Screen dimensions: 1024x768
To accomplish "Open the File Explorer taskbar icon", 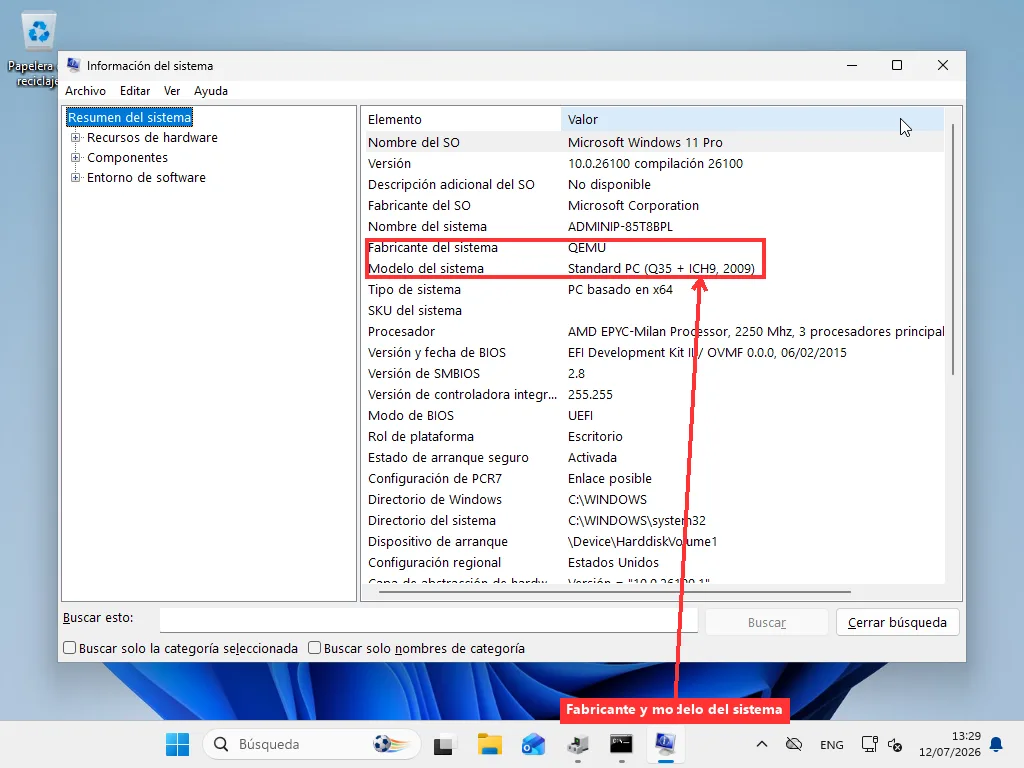I will (x=489, y=744).
